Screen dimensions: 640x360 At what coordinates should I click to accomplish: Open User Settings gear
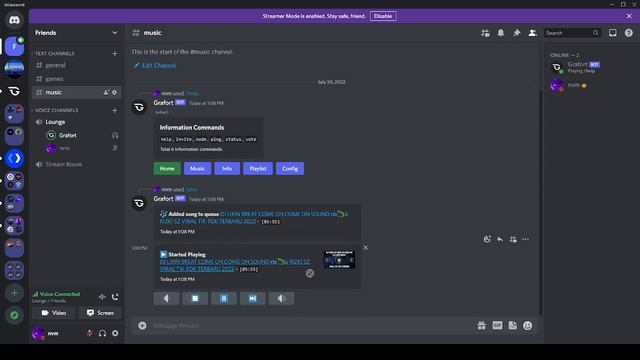[x=116, y=333]
